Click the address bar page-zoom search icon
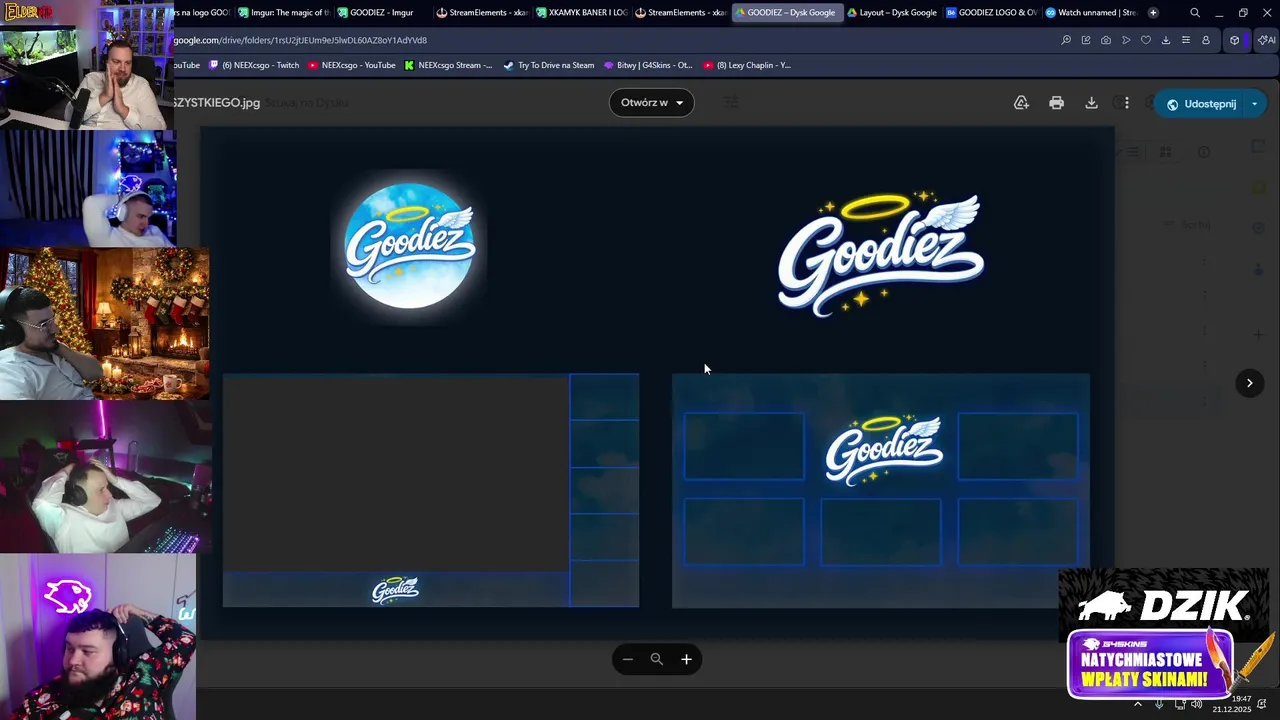Screen dimensions: 1280x720 pos(1066,40)
